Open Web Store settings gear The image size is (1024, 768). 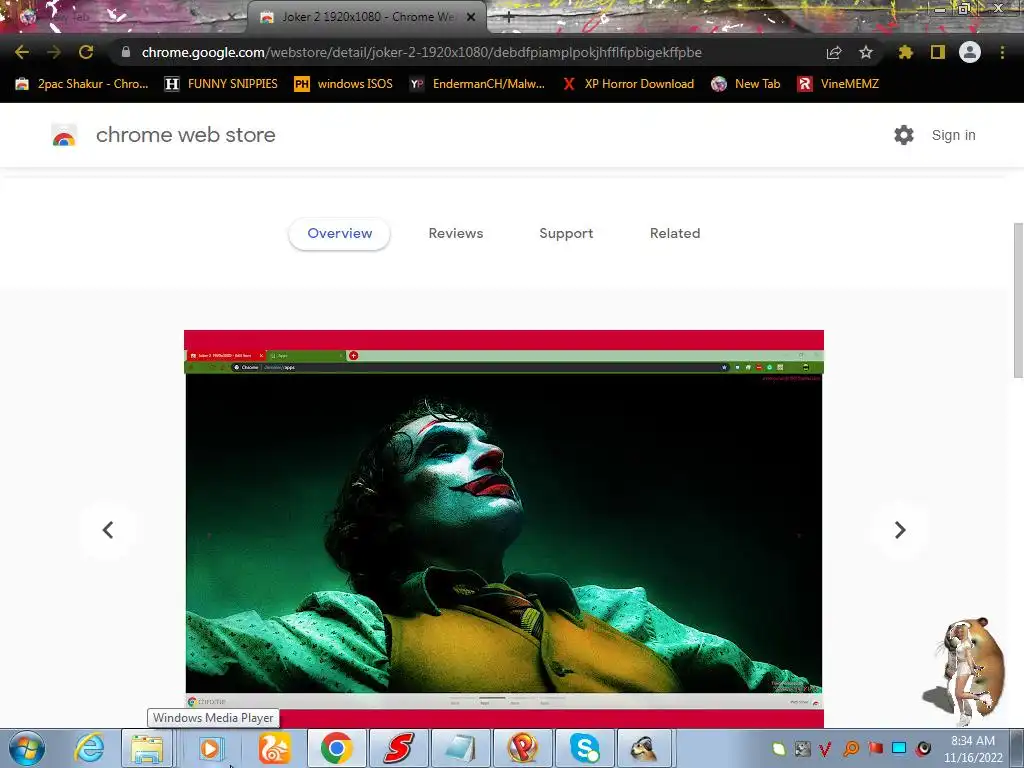(x=904, y=135)
